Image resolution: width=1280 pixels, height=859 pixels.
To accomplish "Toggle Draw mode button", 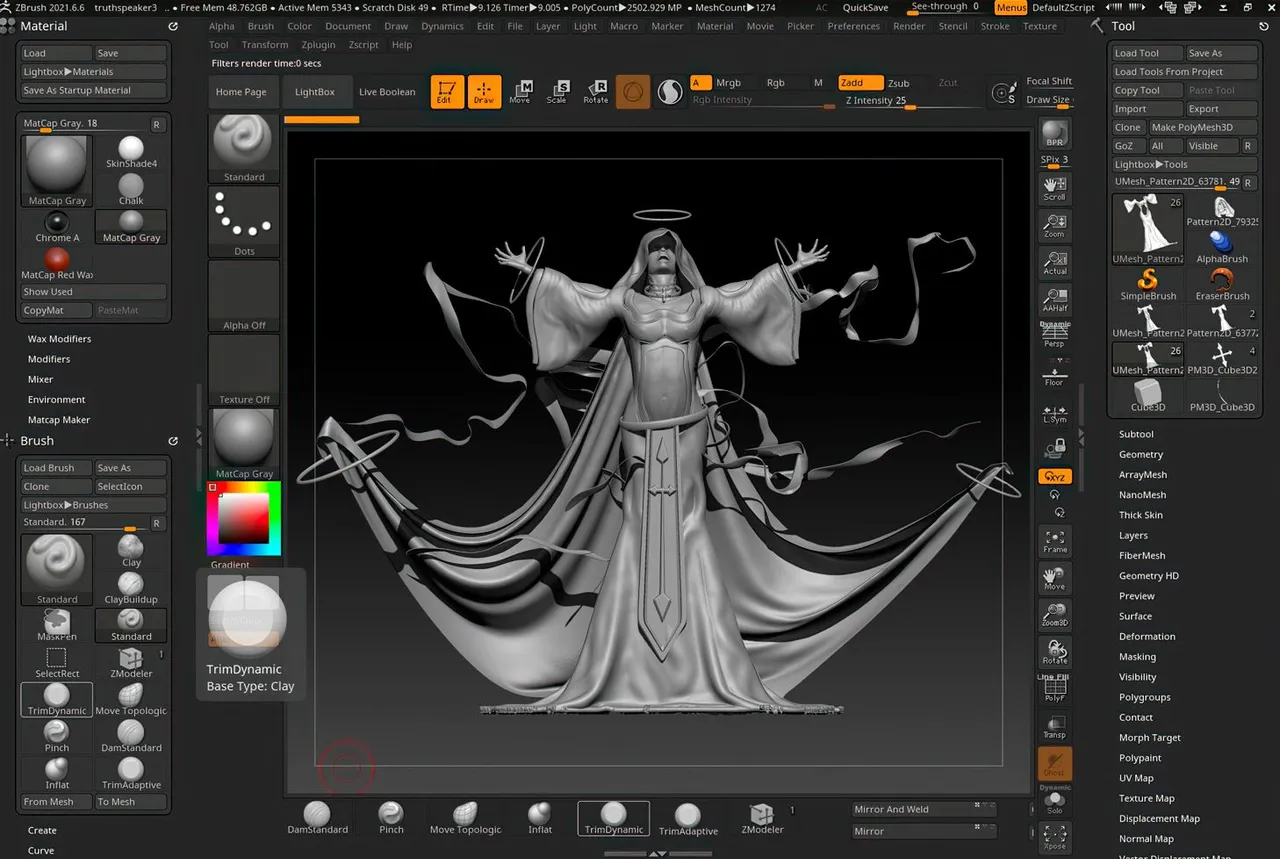I will click(x=484, y=92).
